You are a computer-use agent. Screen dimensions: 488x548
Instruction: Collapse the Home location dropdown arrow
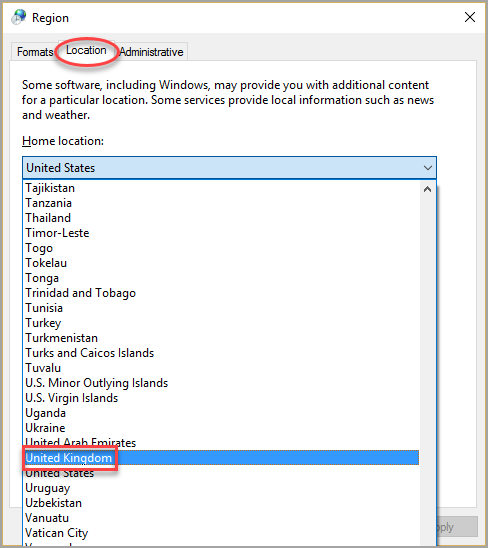click(x=428, y=168)
